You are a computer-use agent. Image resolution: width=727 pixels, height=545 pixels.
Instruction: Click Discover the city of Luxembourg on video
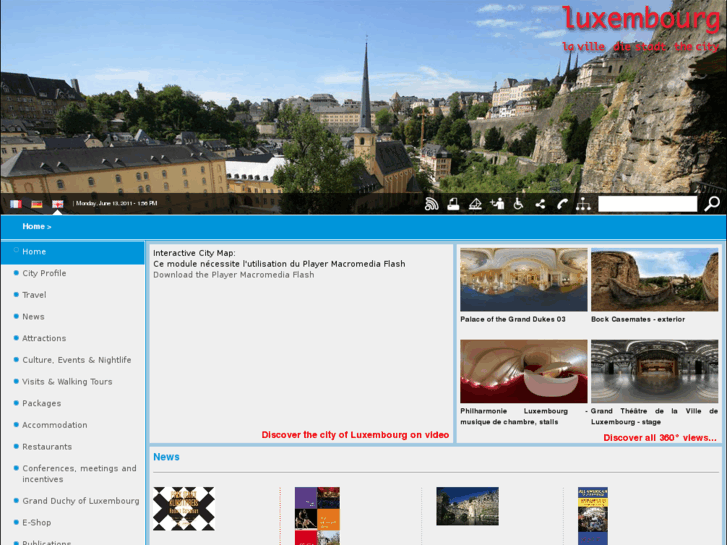(x=355, y=435)
